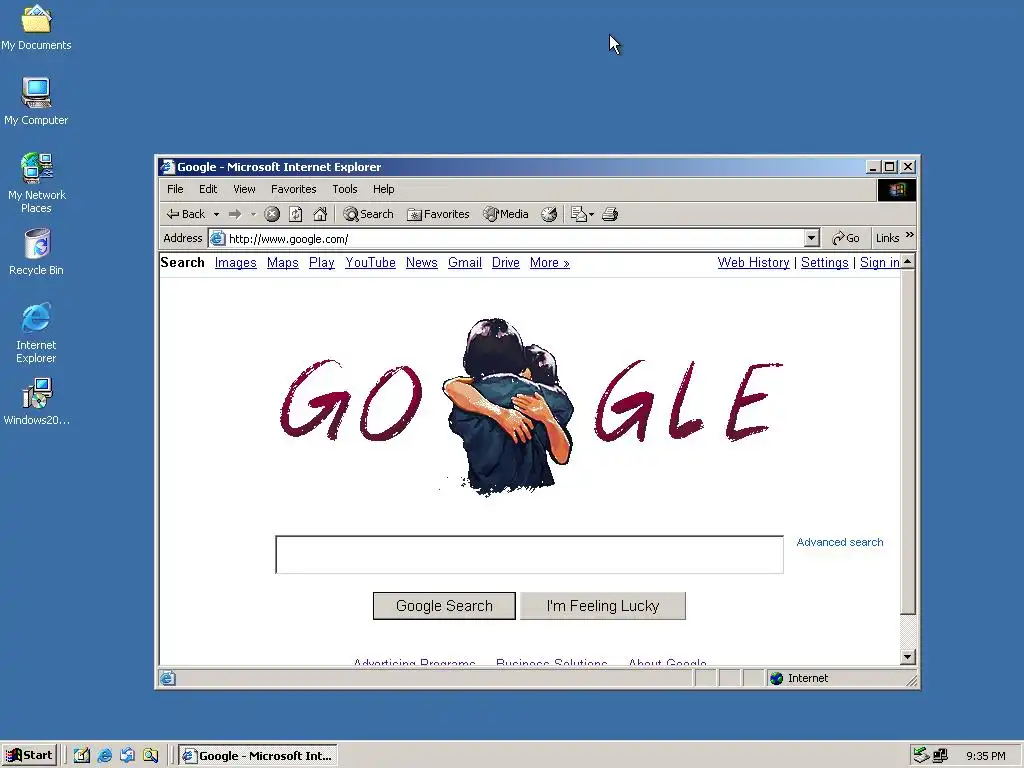The image size is (1024, 768).
Task: Open the Favorites menu
Action: tap(294, 189)
